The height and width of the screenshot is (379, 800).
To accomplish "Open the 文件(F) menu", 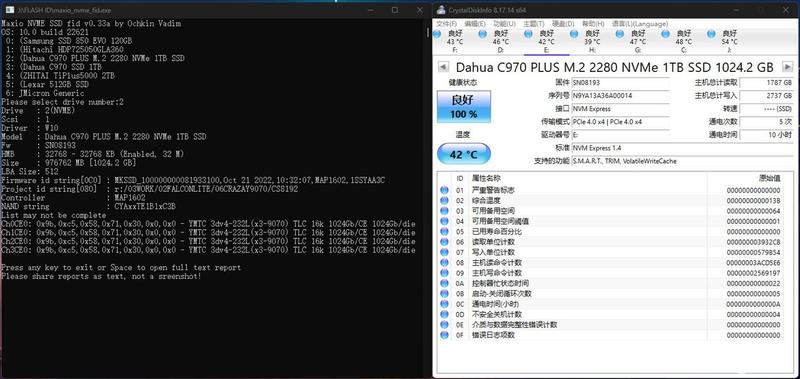I will coord(446,23).
